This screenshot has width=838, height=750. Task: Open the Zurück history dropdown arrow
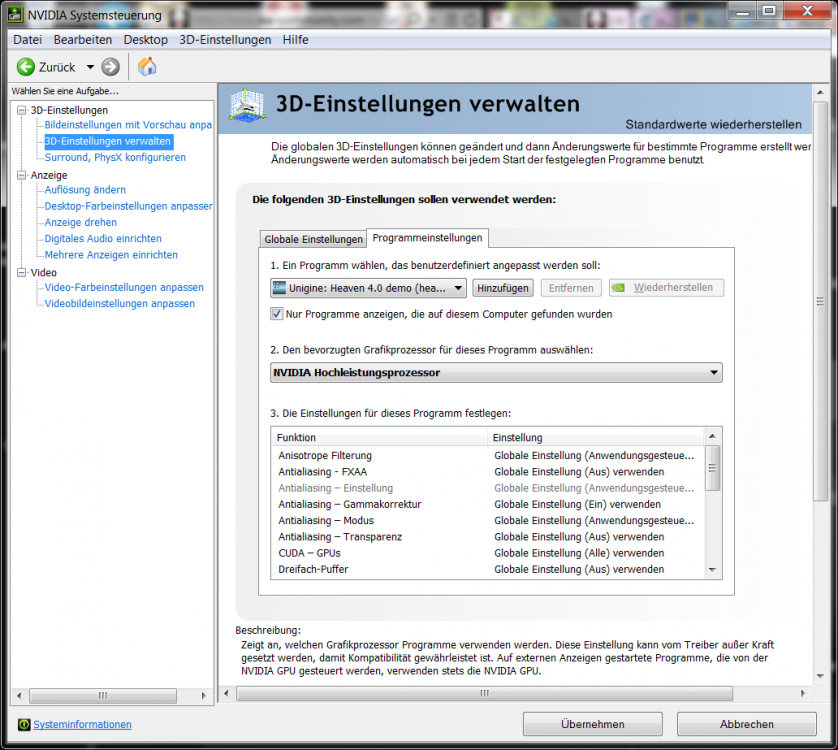point(90,67)
